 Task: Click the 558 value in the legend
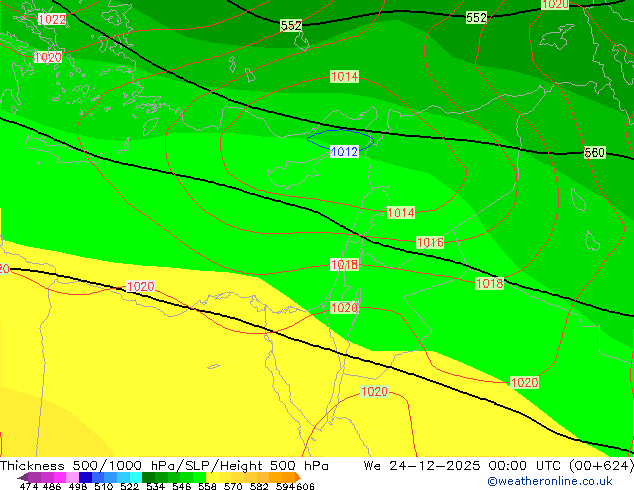click(207, 486)
